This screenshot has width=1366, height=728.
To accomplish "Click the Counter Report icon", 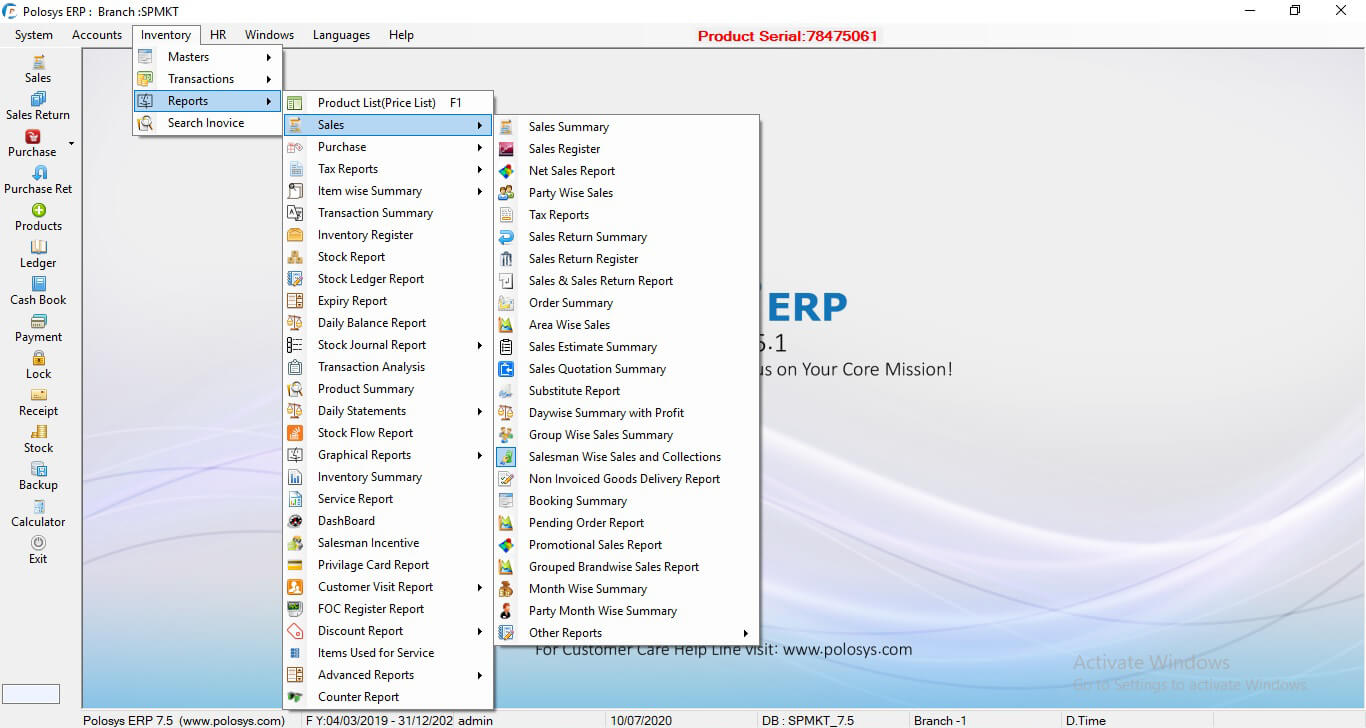I will [x=295, y=697].
